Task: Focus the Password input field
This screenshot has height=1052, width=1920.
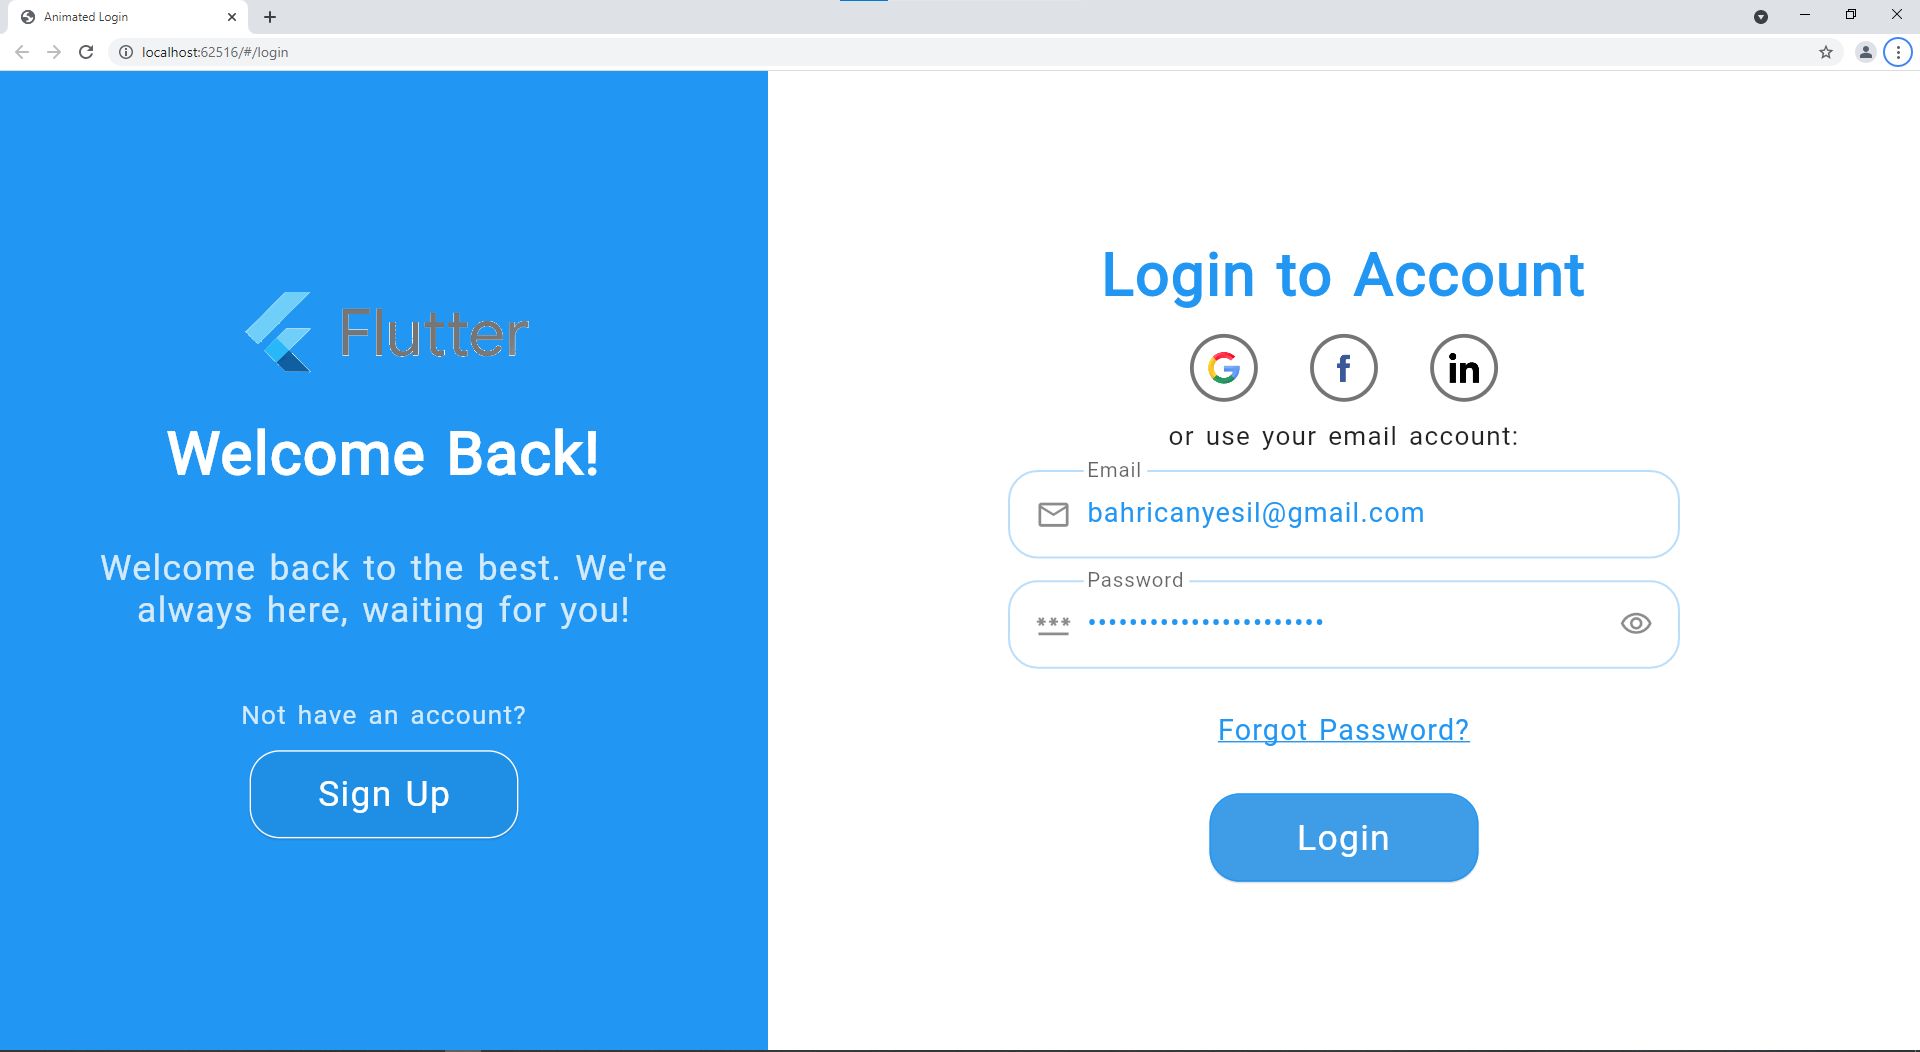Action: pos(1343,624)
